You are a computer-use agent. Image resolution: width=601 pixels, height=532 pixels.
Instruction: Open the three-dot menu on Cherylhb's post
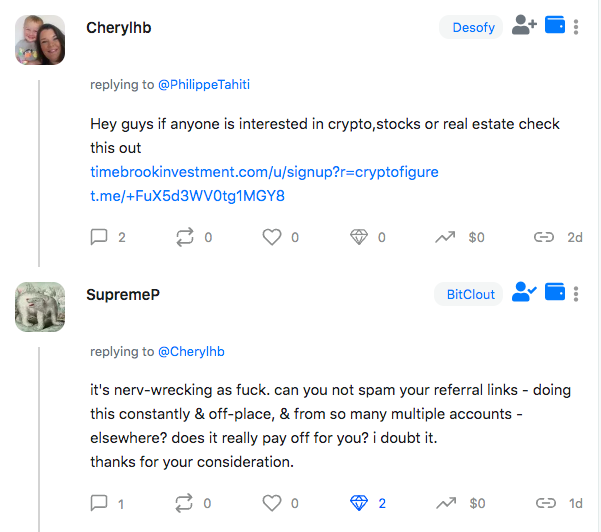pyautogui.click(x=577, y=27)
